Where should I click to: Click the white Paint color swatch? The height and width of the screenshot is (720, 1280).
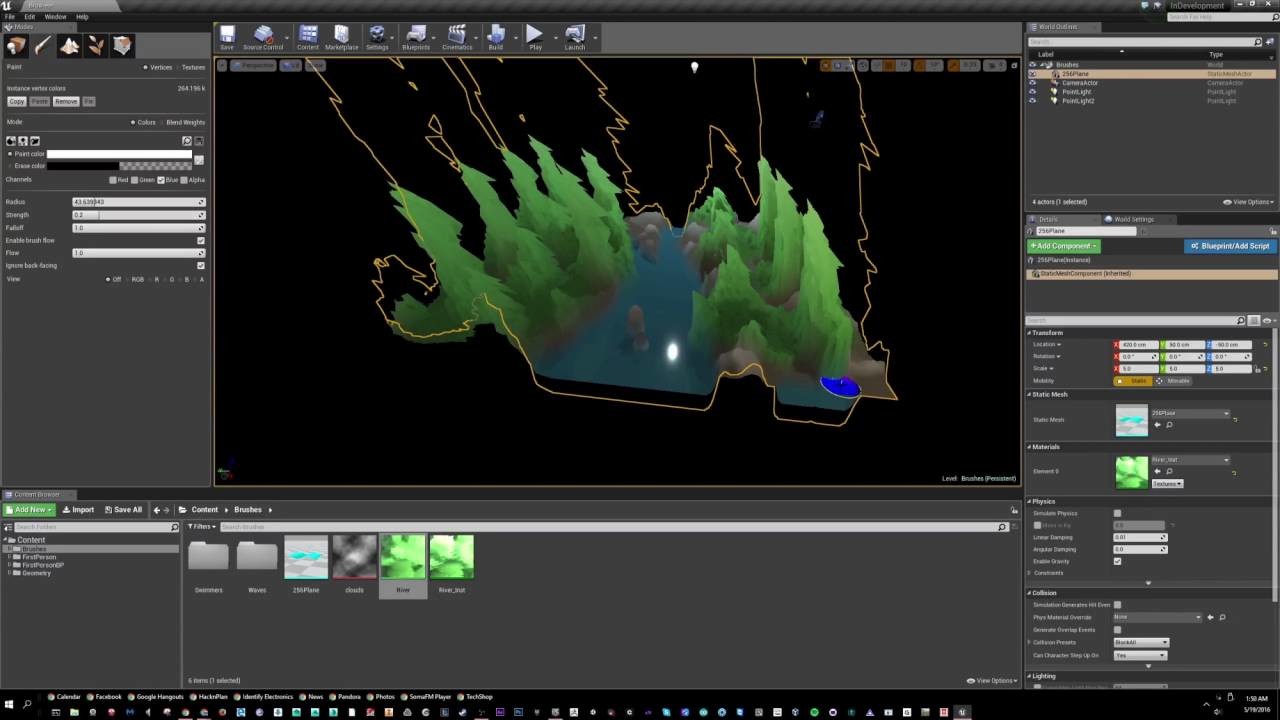coord(118,154)
